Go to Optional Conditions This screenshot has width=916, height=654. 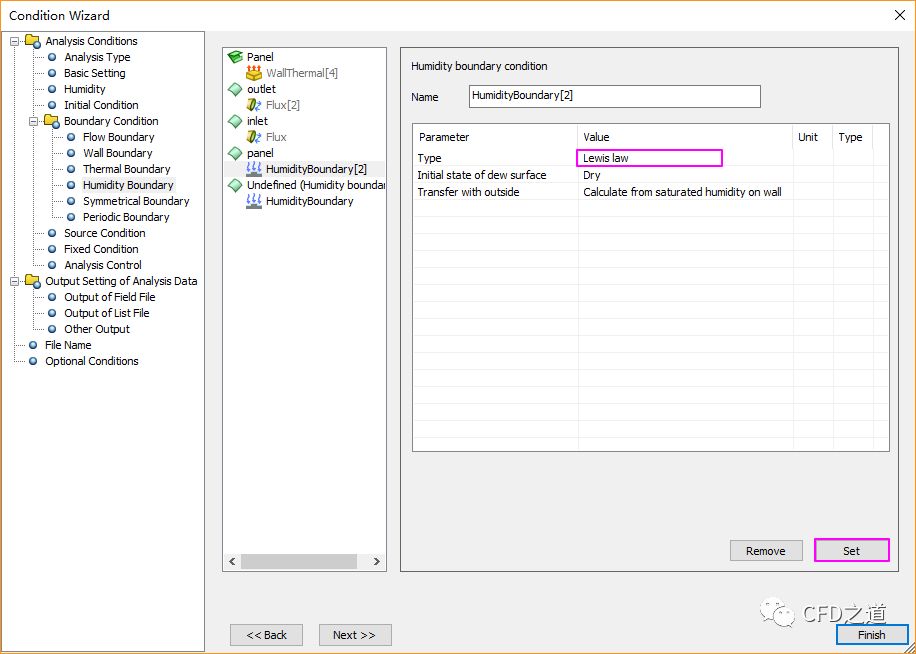[91, 361]
